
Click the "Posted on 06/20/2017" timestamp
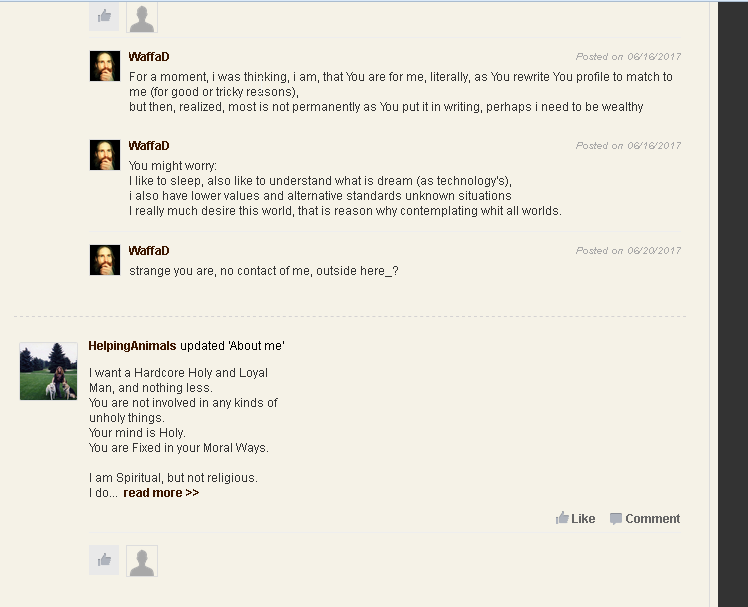(x=628, y=251)
